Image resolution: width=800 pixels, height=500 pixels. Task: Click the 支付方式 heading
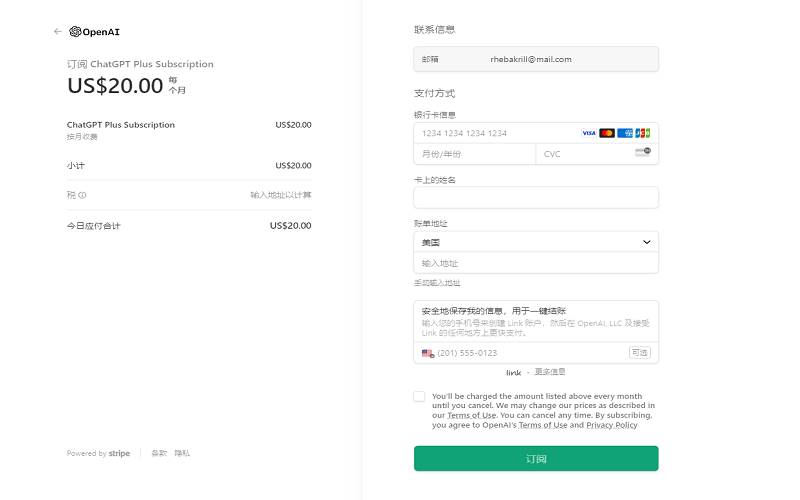tap(434, 93)
